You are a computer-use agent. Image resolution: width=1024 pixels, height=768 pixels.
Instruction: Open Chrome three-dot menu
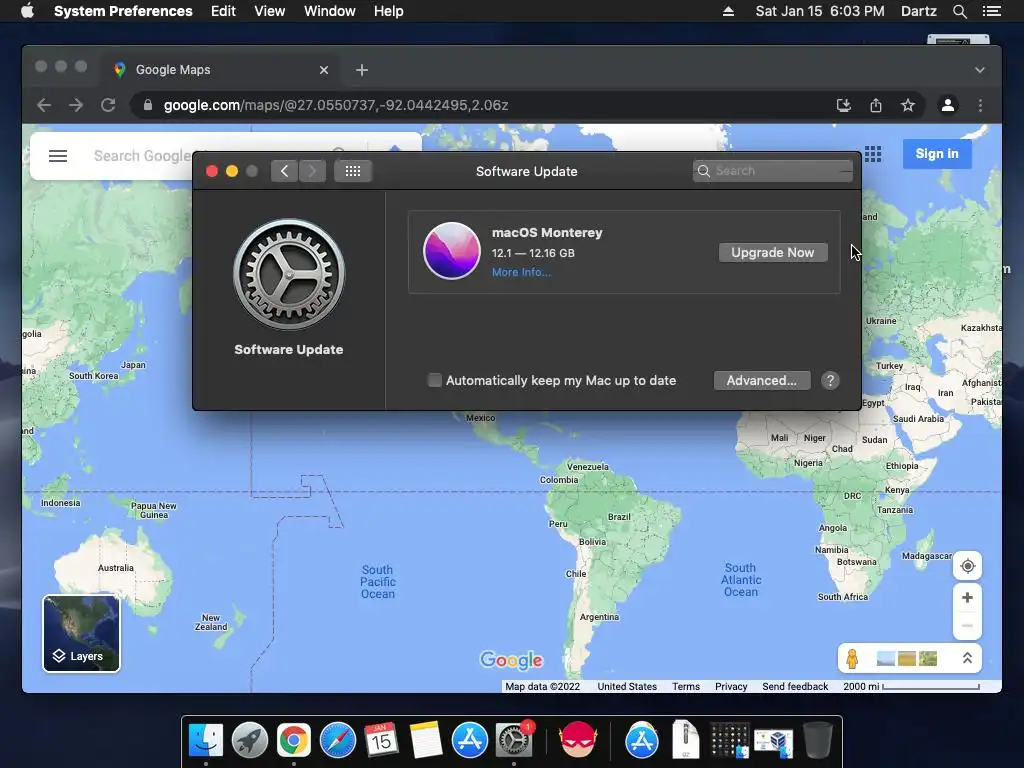click(x=980, y=105)
